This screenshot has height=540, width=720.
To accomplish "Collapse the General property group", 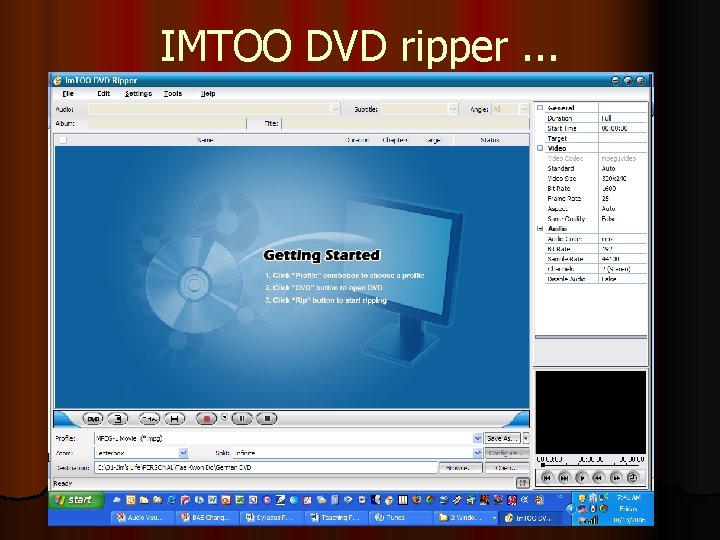I will tap(540, 108).
